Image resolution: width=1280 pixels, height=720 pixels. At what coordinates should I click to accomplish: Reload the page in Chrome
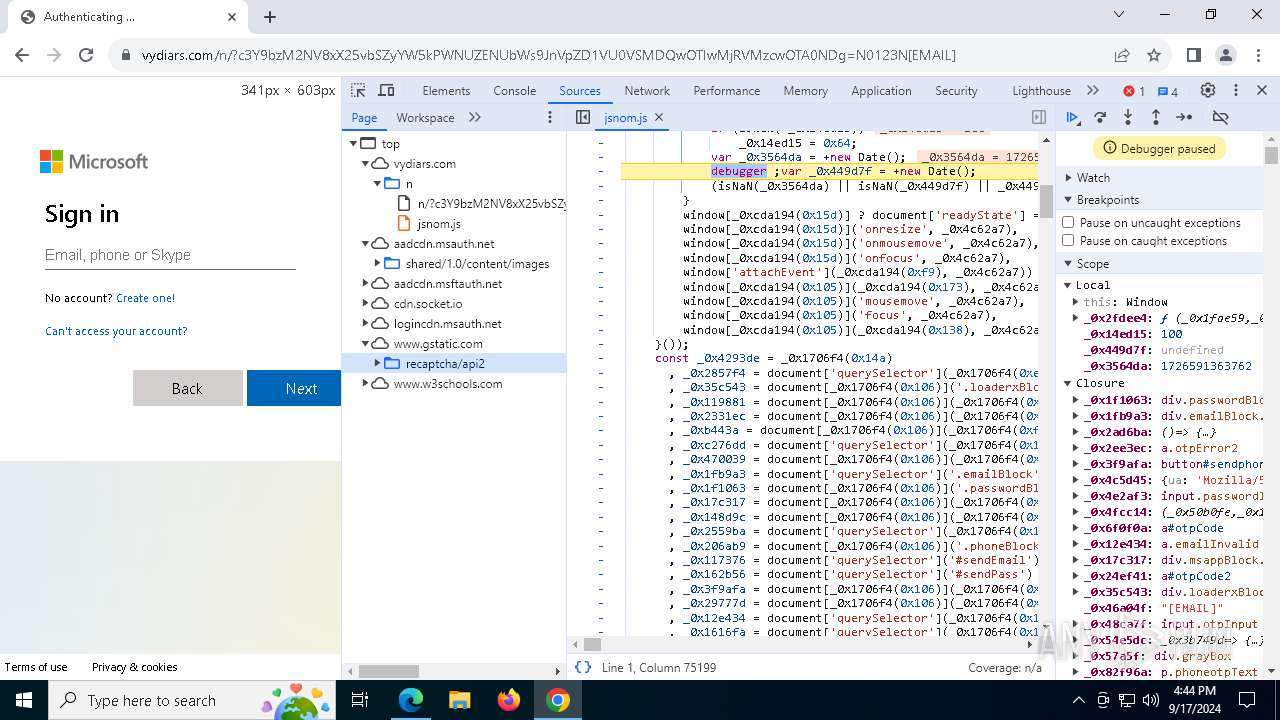pos(86,55)
